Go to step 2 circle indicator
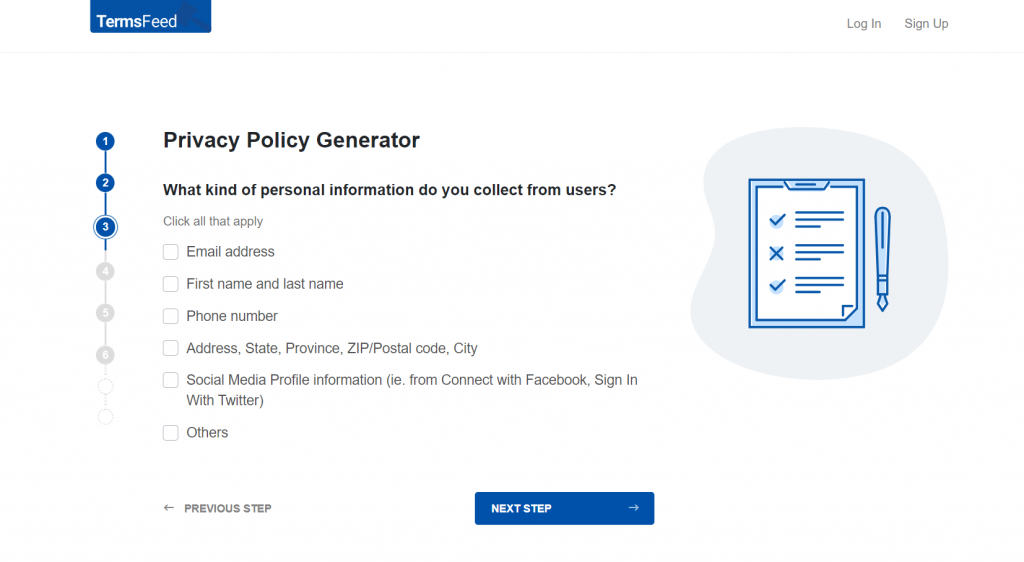 pos(105,183)
